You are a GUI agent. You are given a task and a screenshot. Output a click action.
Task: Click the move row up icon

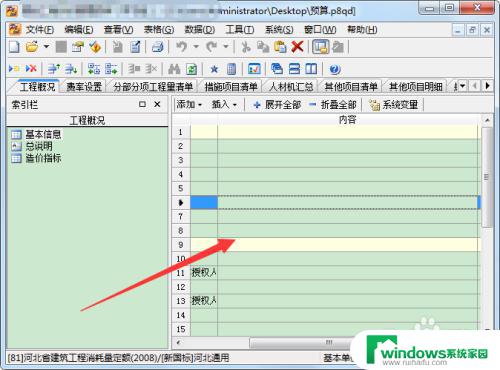coord(54,69)
